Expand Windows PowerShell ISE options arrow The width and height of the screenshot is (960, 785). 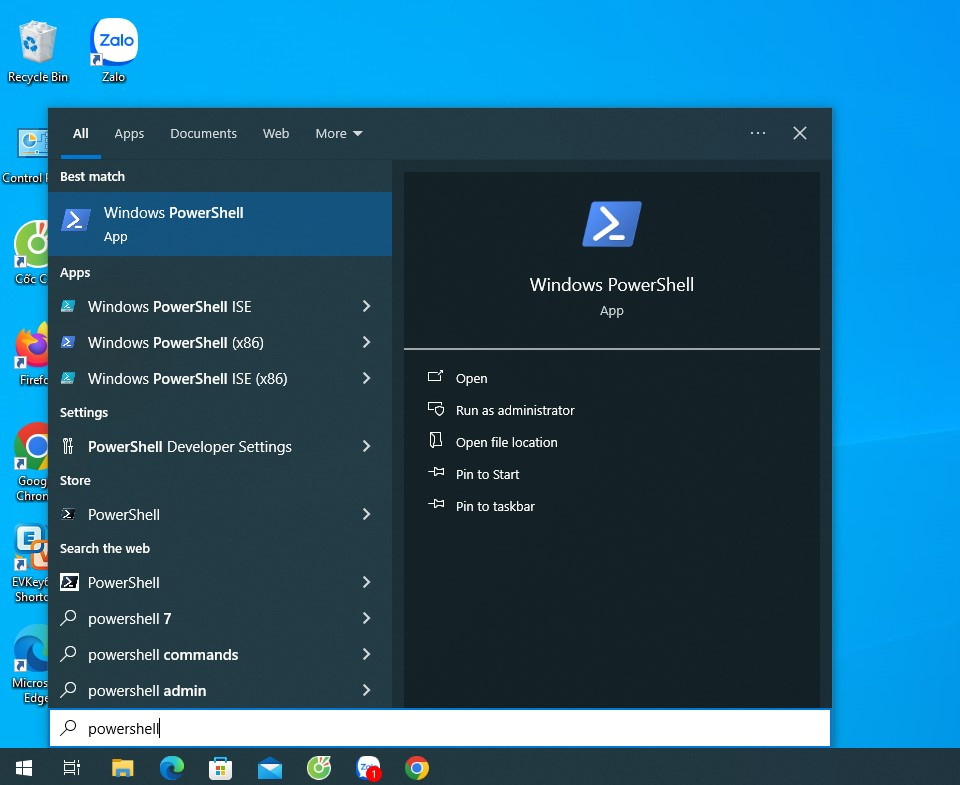click(x=366, y=306)
